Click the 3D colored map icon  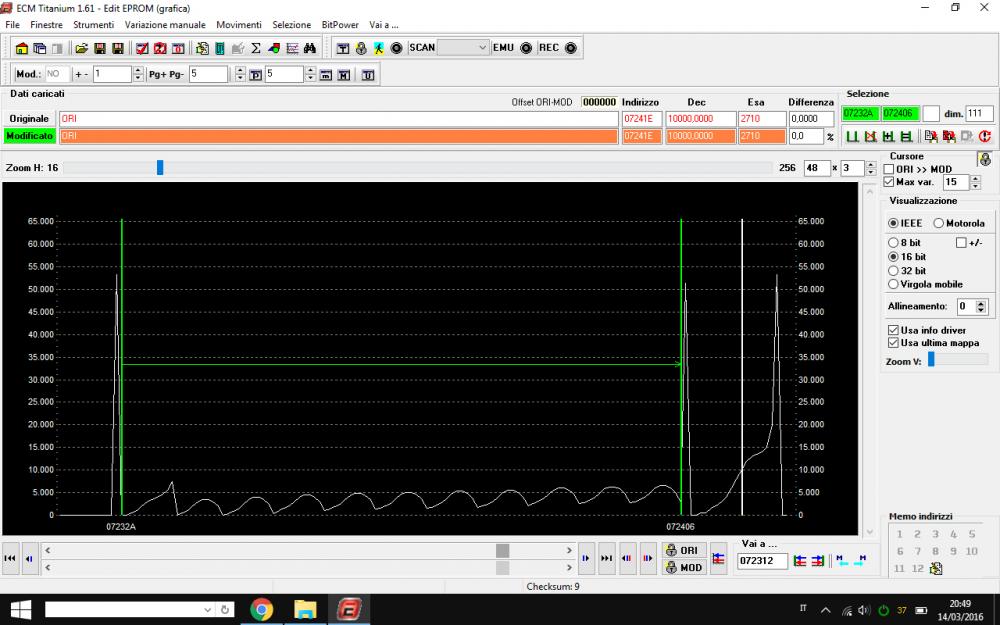tap(274, 48)
